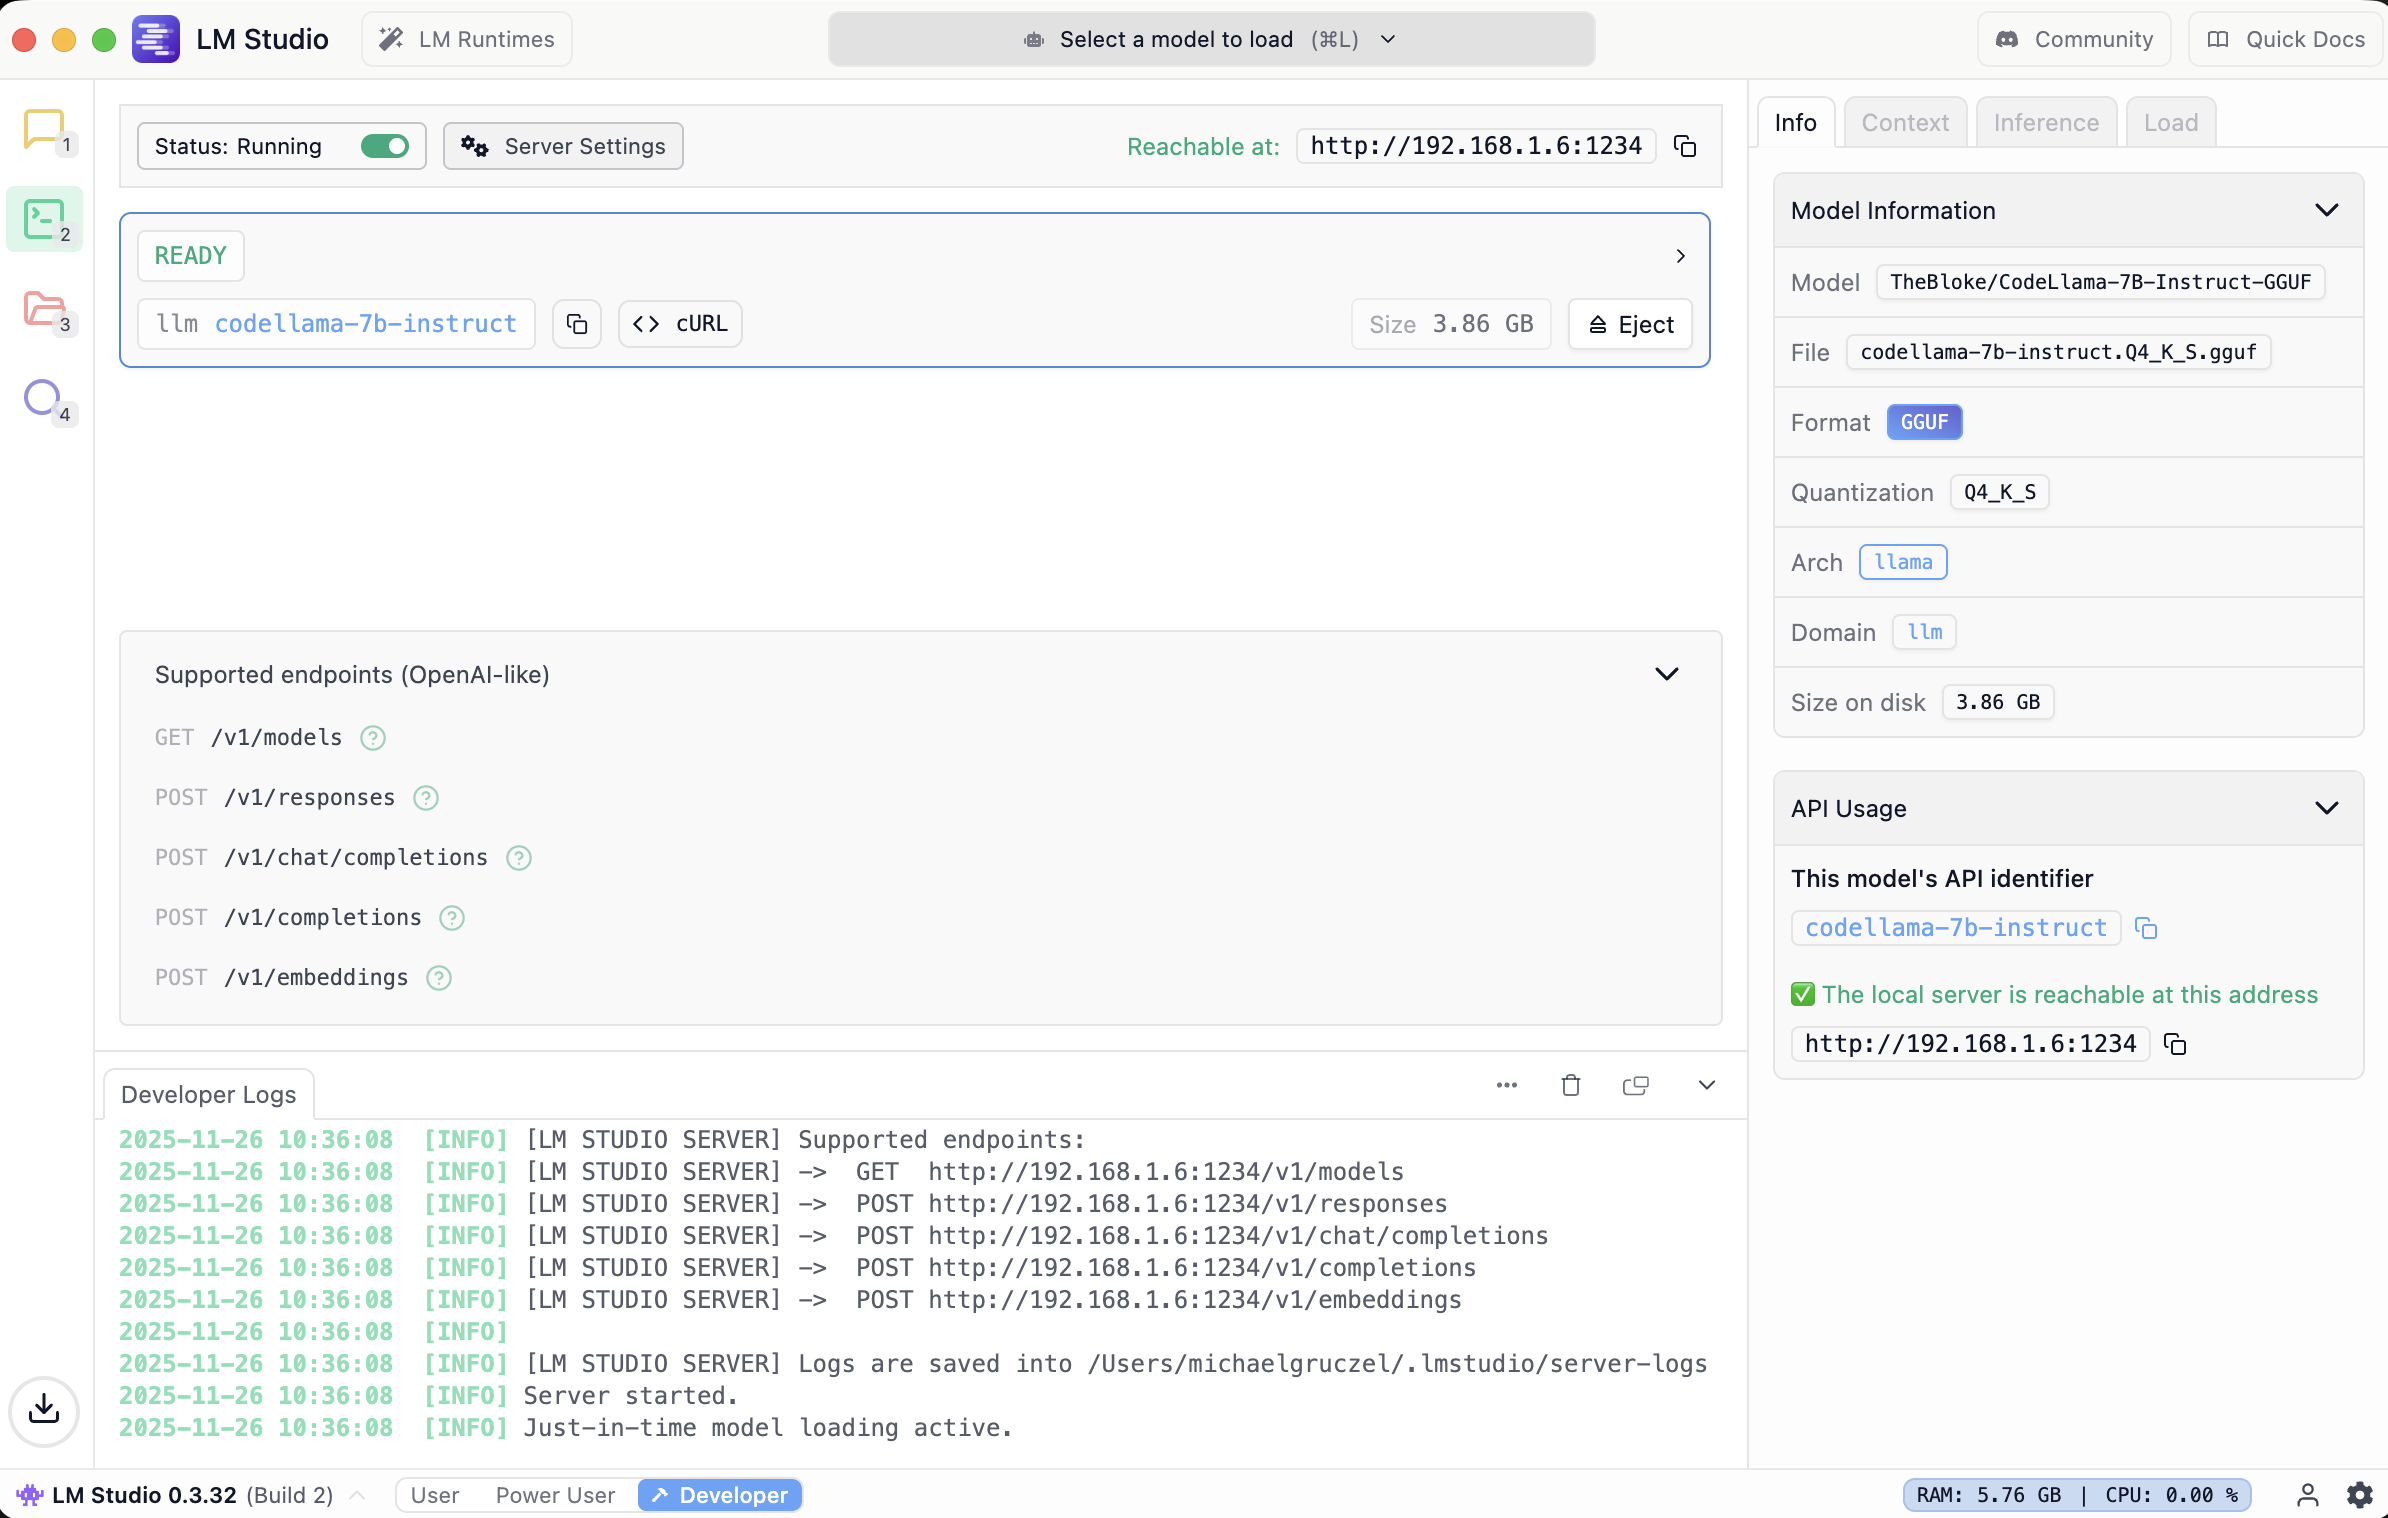
Task: Switch to Power User mode
Action: click(555, 1495)
